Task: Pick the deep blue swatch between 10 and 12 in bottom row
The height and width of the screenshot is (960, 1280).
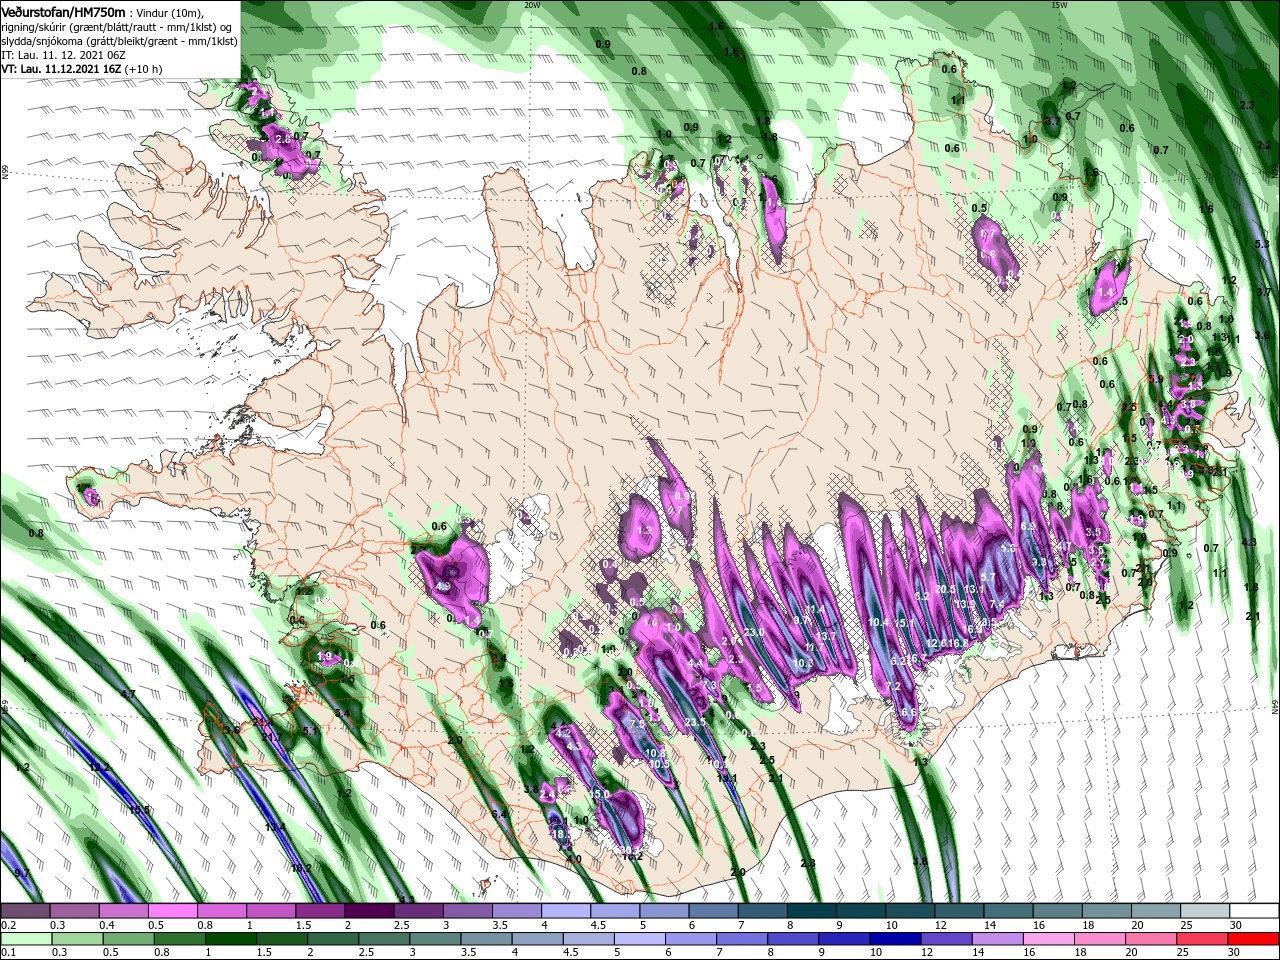Action: pyautogui.click(x=896, y=939)
